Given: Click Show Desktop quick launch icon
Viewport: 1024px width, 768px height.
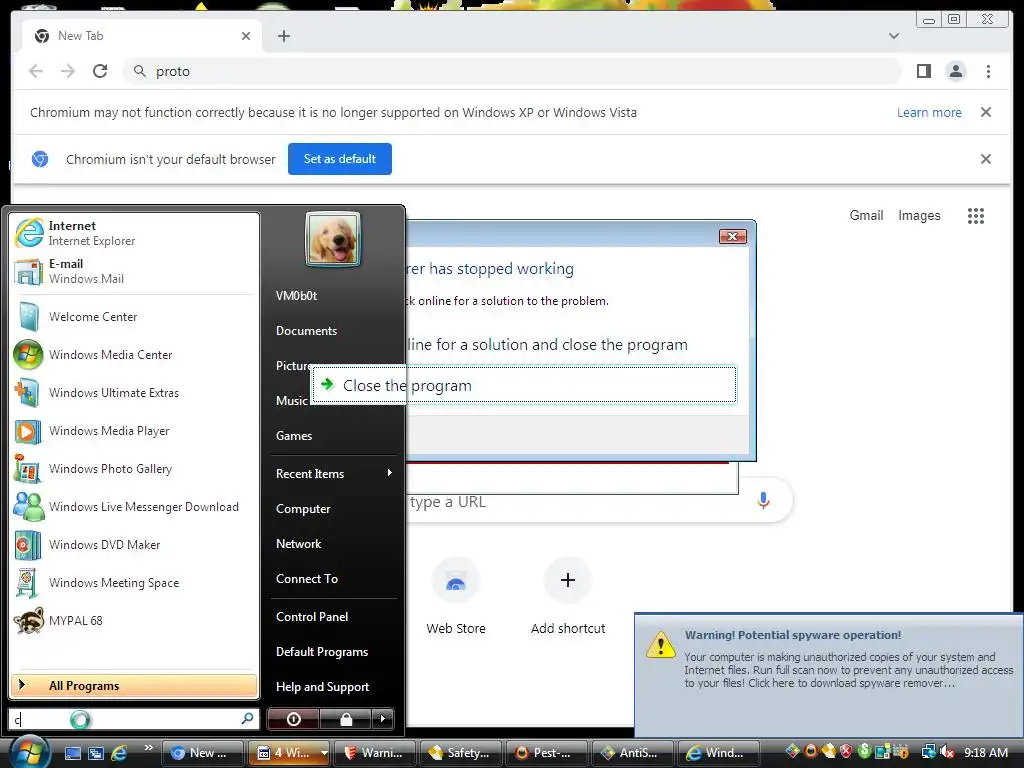Looking at the screenshot, I should [x=73, y=753].
